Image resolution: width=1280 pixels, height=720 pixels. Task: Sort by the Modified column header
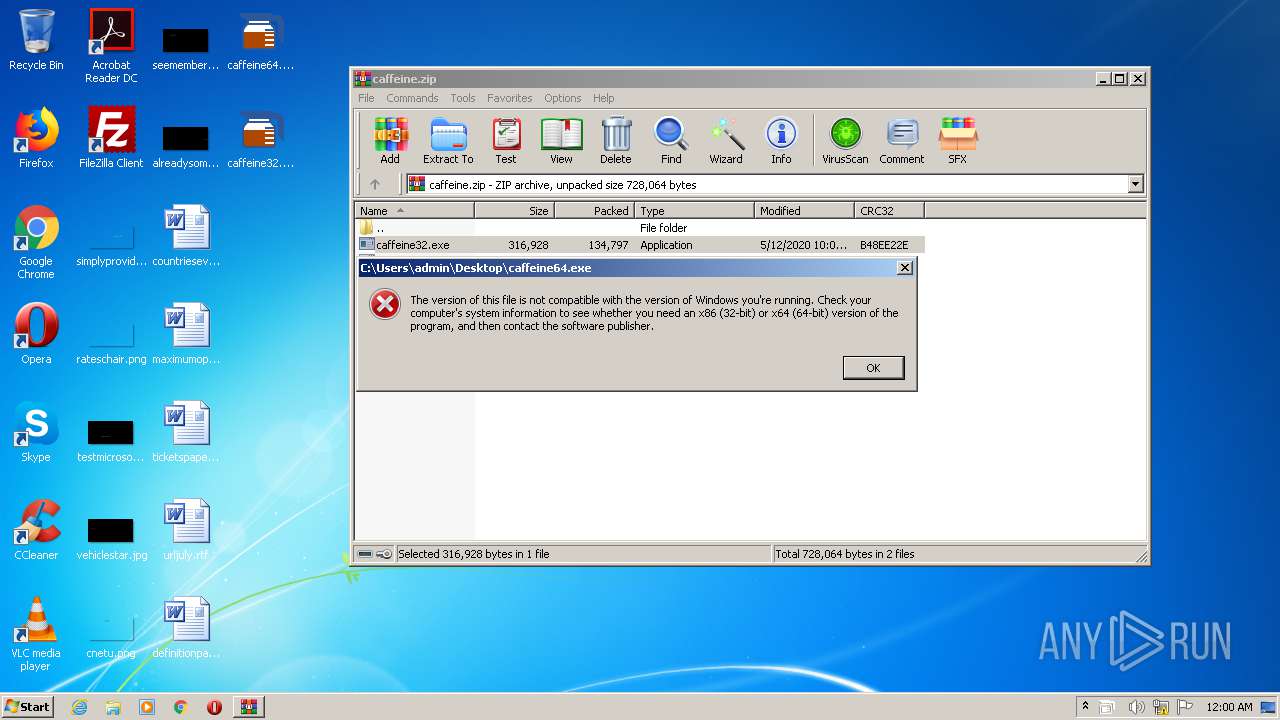tap(804, 211)
